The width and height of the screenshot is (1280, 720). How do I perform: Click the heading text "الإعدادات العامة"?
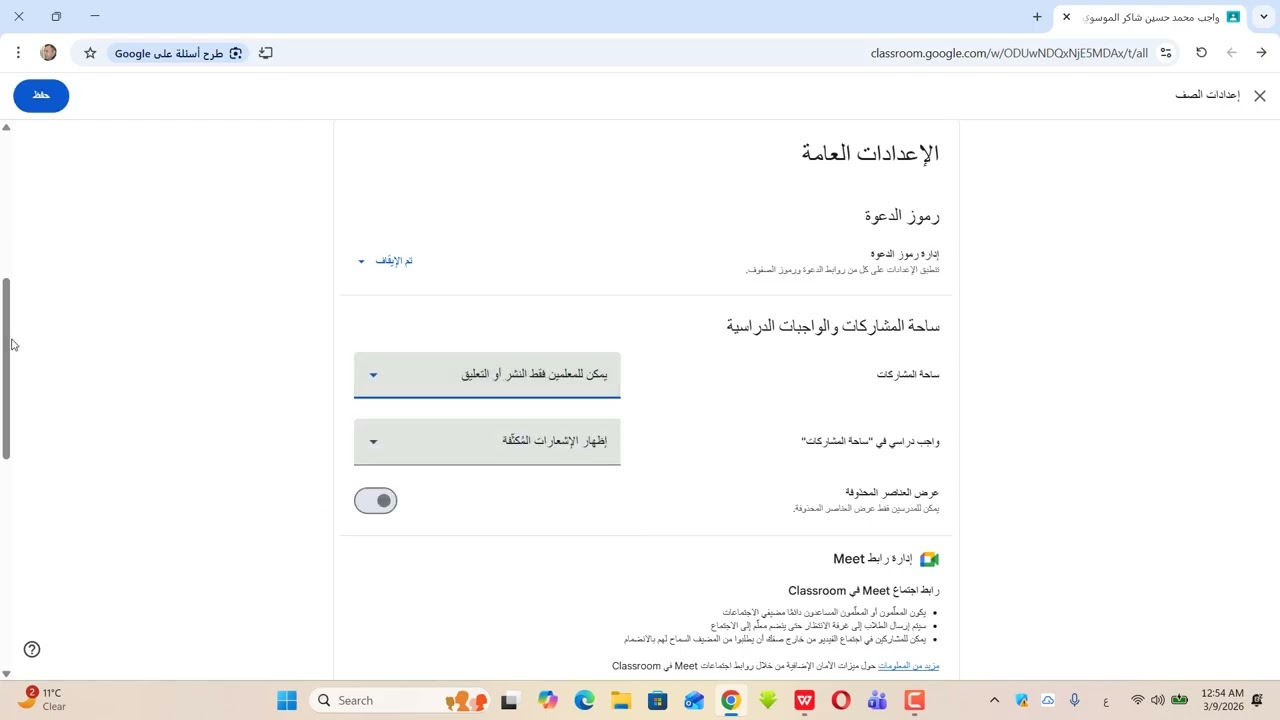870,153
